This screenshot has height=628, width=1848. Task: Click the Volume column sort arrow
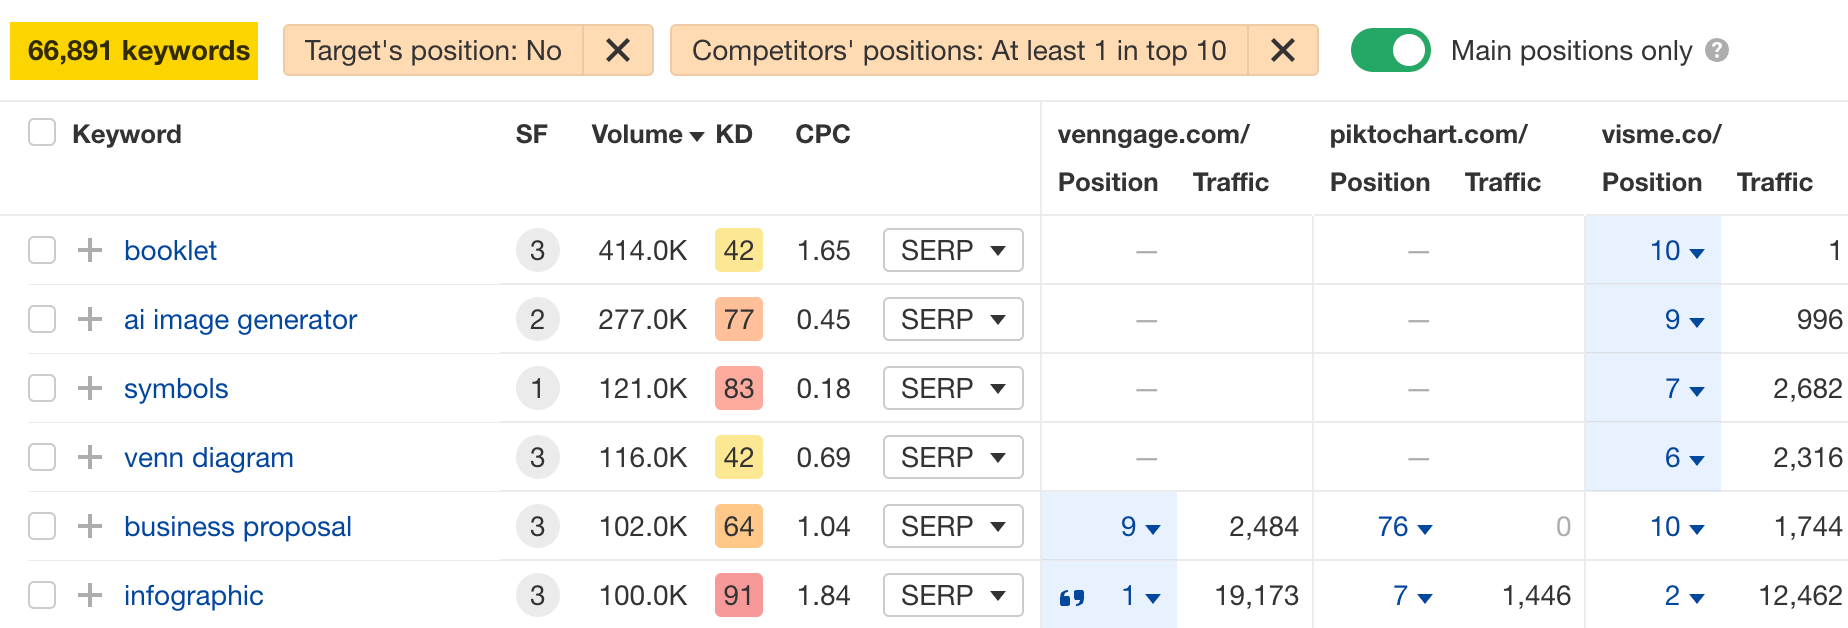click(698, 135)
